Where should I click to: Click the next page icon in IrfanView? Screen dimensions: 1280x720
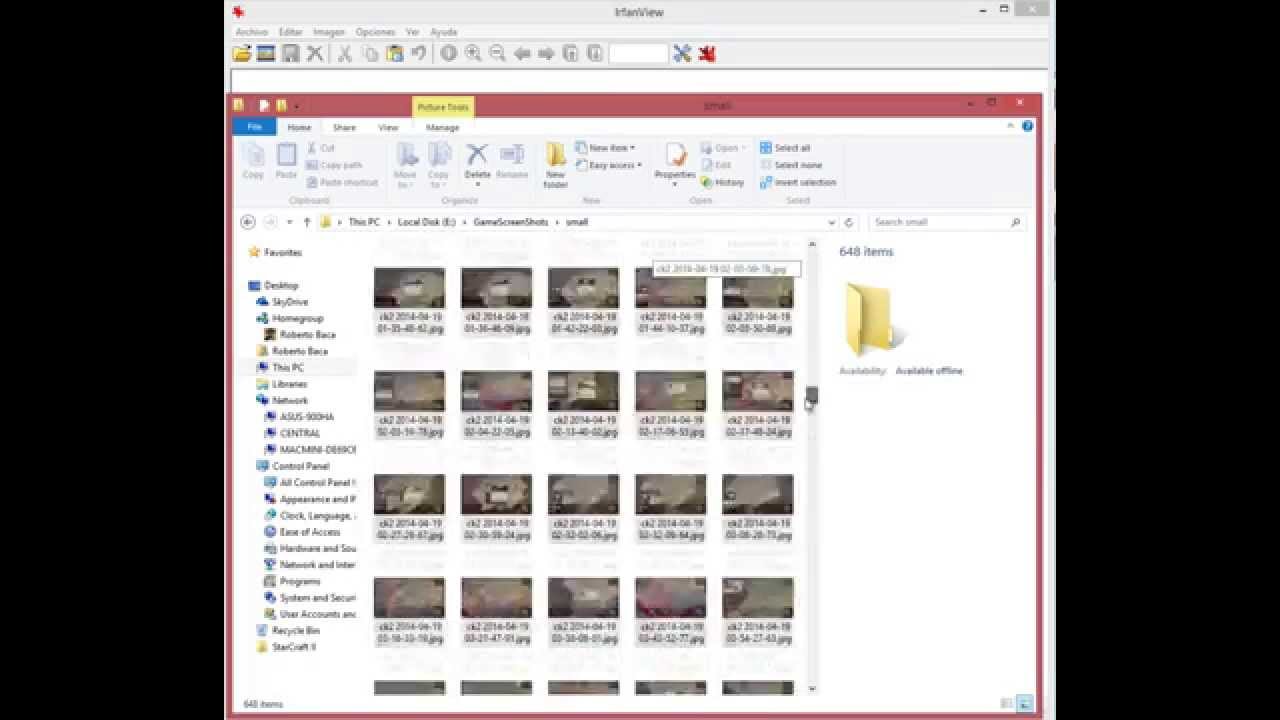click(595, 54)
